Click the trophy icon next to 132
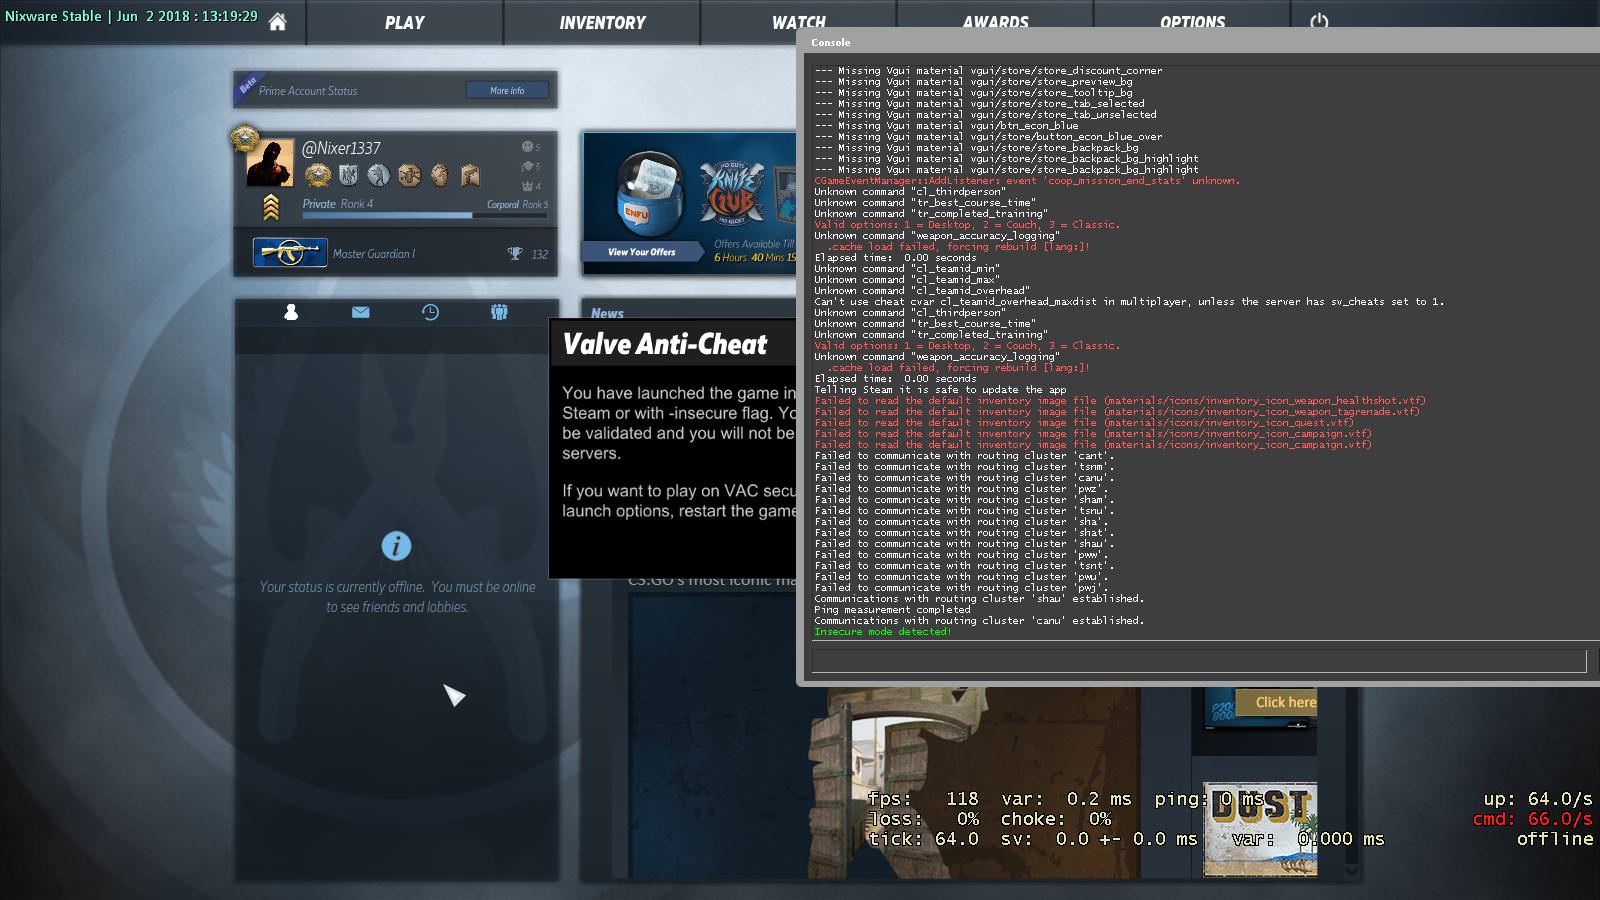Screen dimensions: 1600x900 coord(515,254)
